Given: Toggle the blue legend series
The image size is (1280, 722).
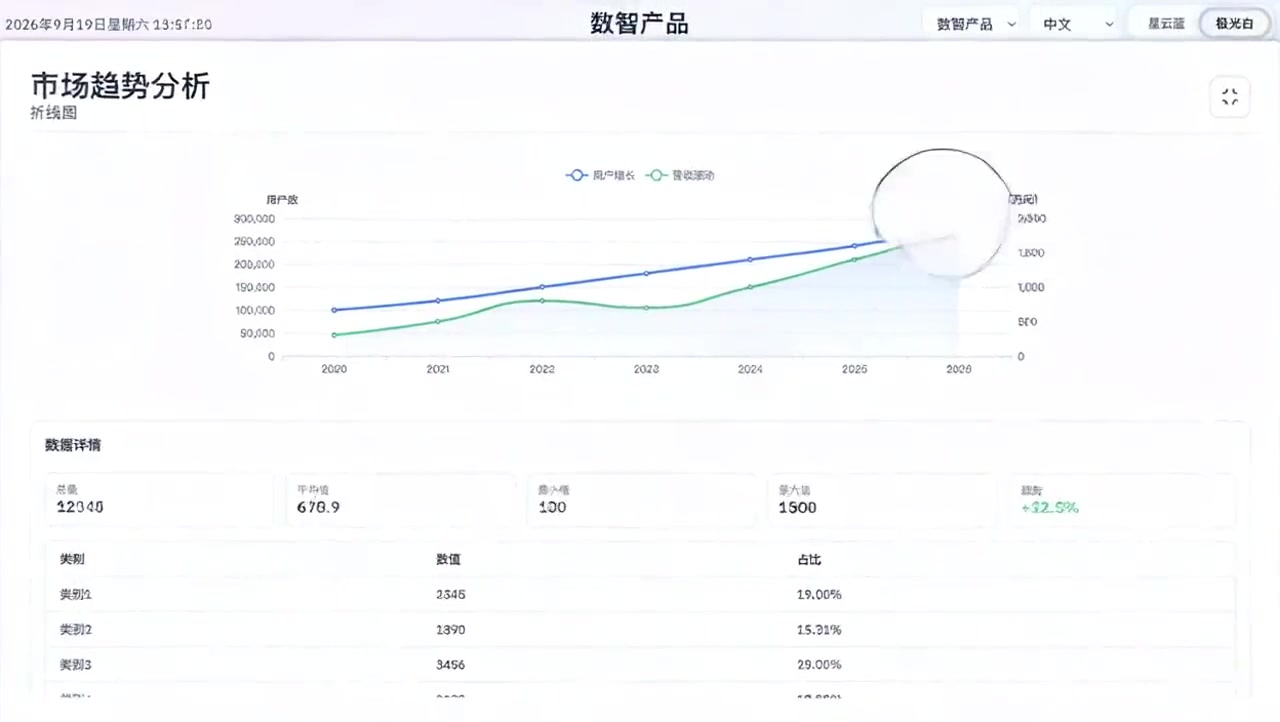Looking at the screenshot, I should pyautogui.click(x=599, y=175).
